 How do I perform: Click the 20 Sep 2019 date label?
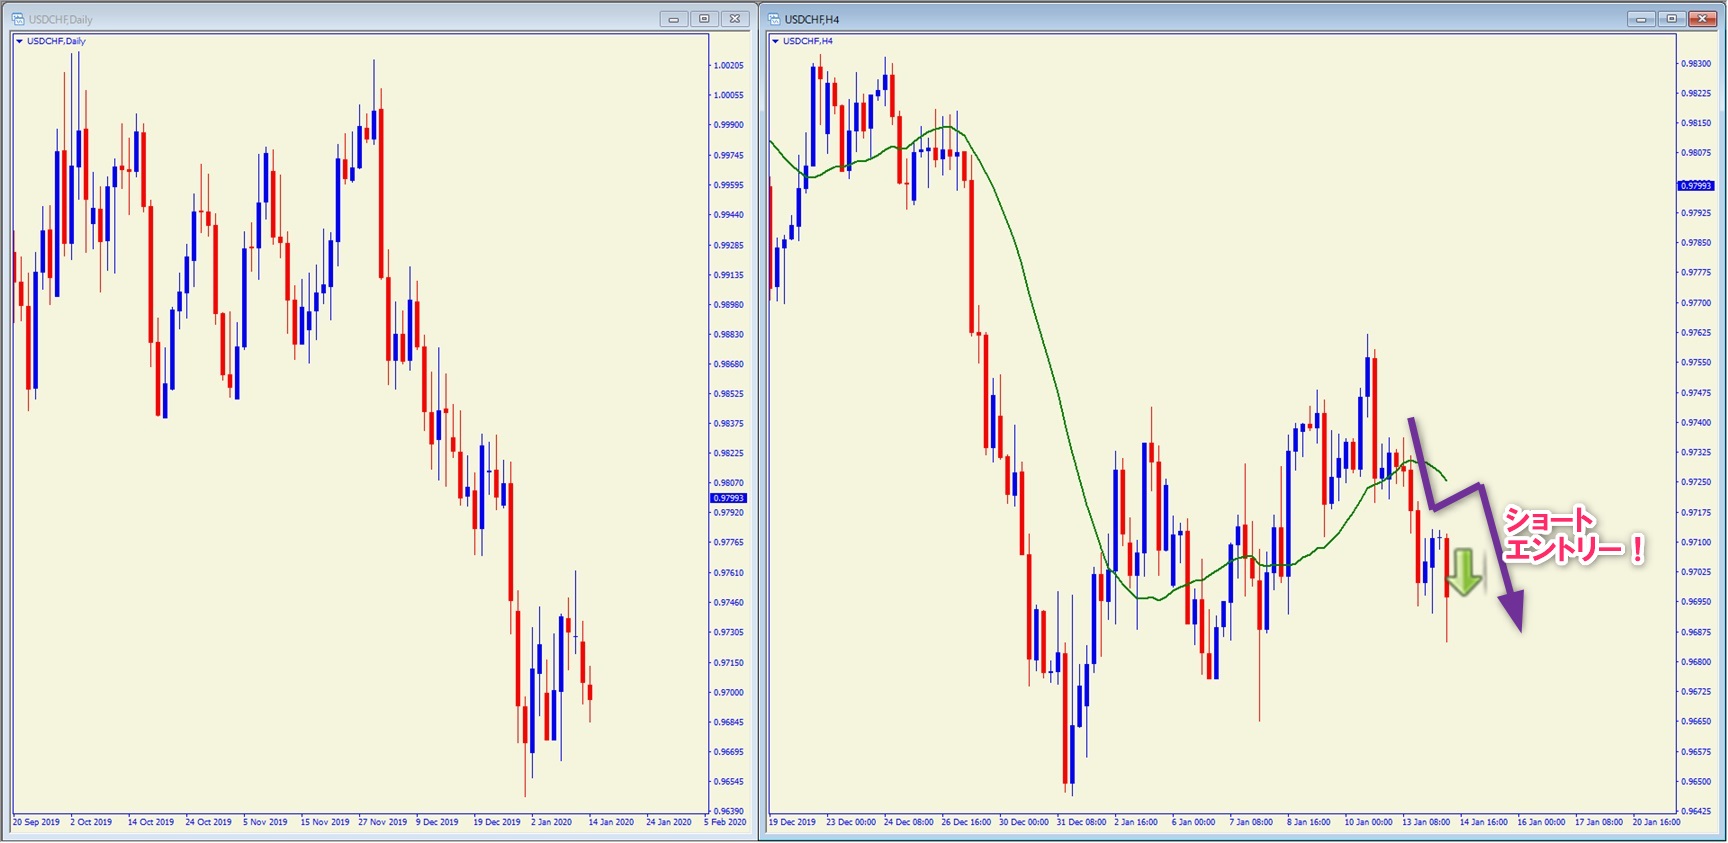point(36,822)
